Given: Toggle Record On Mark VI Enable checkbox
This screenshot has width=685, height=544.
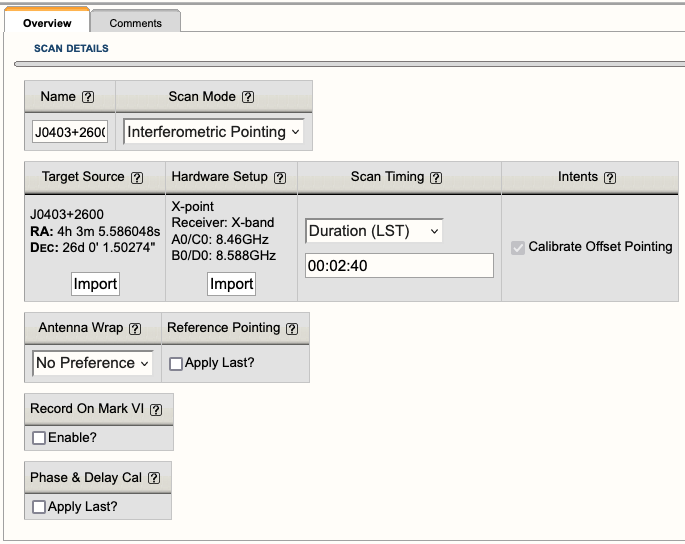Looking at the screenshot, I should [x=39, y=438].
